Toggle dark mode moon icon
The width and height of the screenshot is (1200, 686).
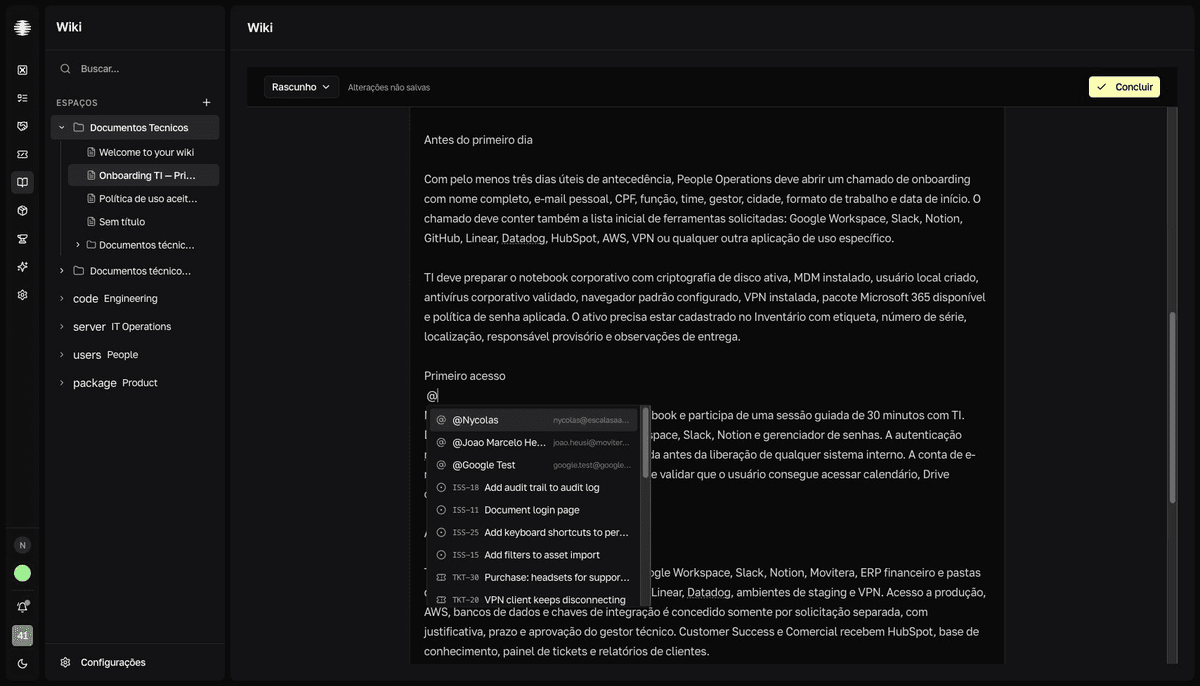click(22, 664)
